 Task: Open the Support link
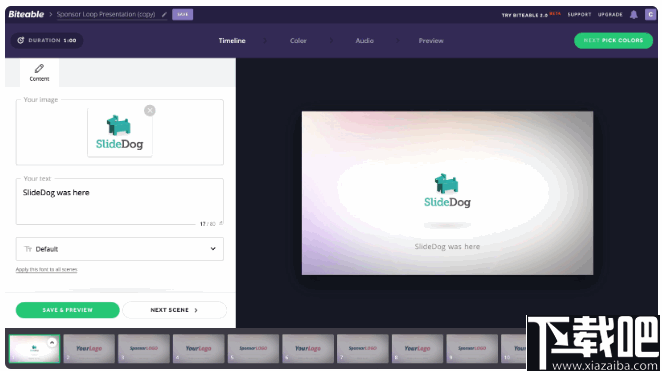coord(579,14)
